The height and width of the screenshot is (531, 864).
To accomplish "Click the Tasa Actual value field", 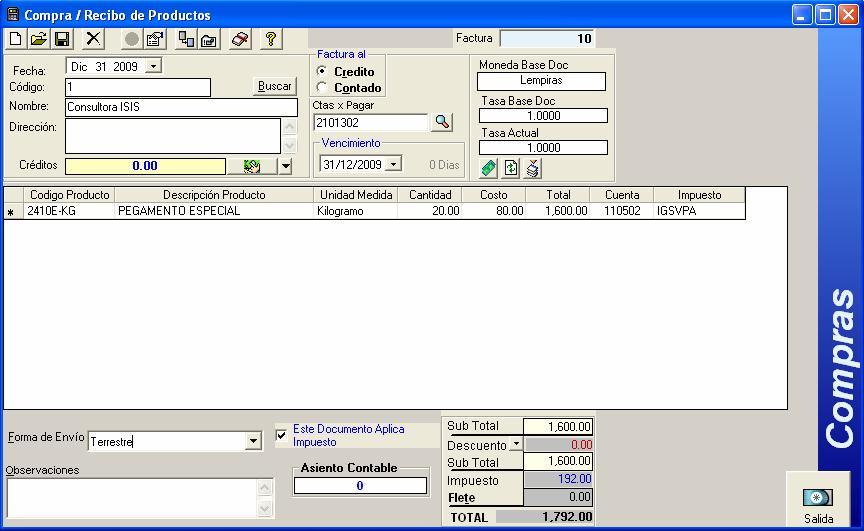I will point(543,148).
